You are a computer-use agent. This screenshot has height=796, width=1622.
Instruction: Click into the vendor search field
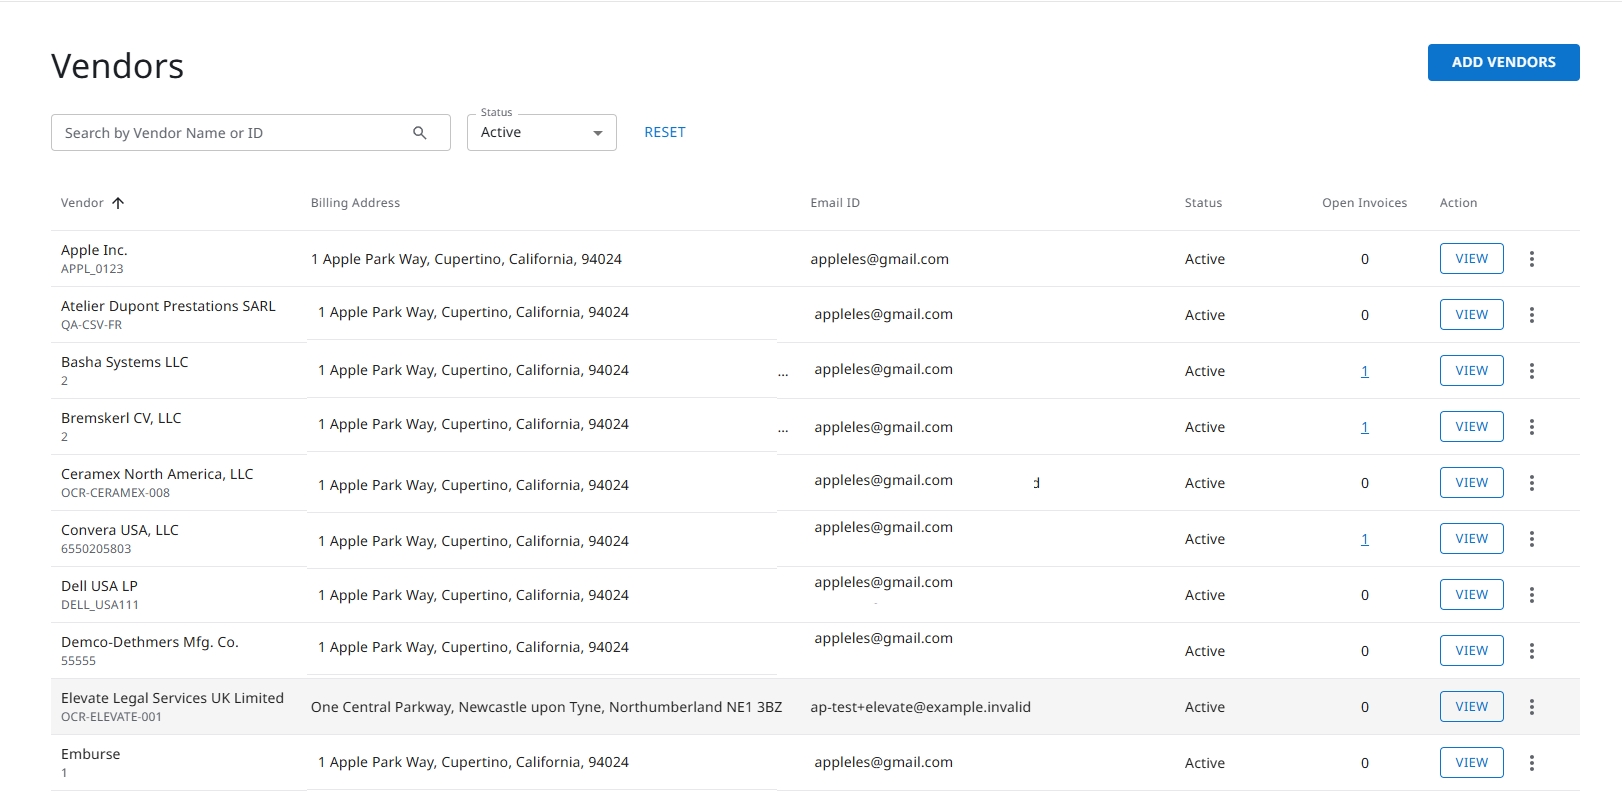click(232, 133)
